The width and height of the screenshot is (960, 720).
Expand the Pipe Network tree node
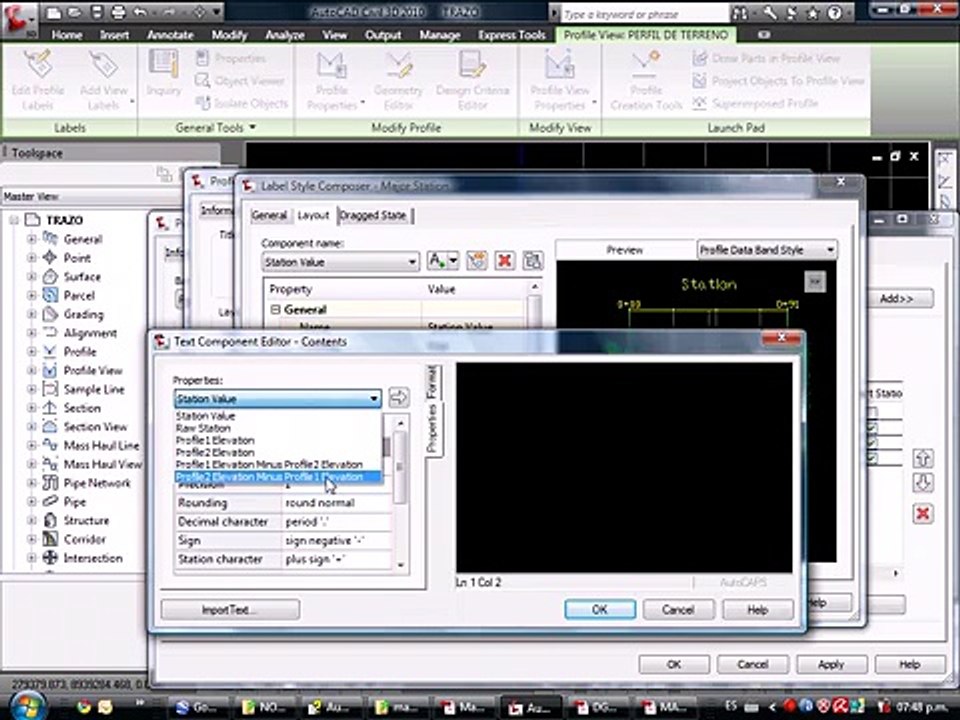click(31, 483)
